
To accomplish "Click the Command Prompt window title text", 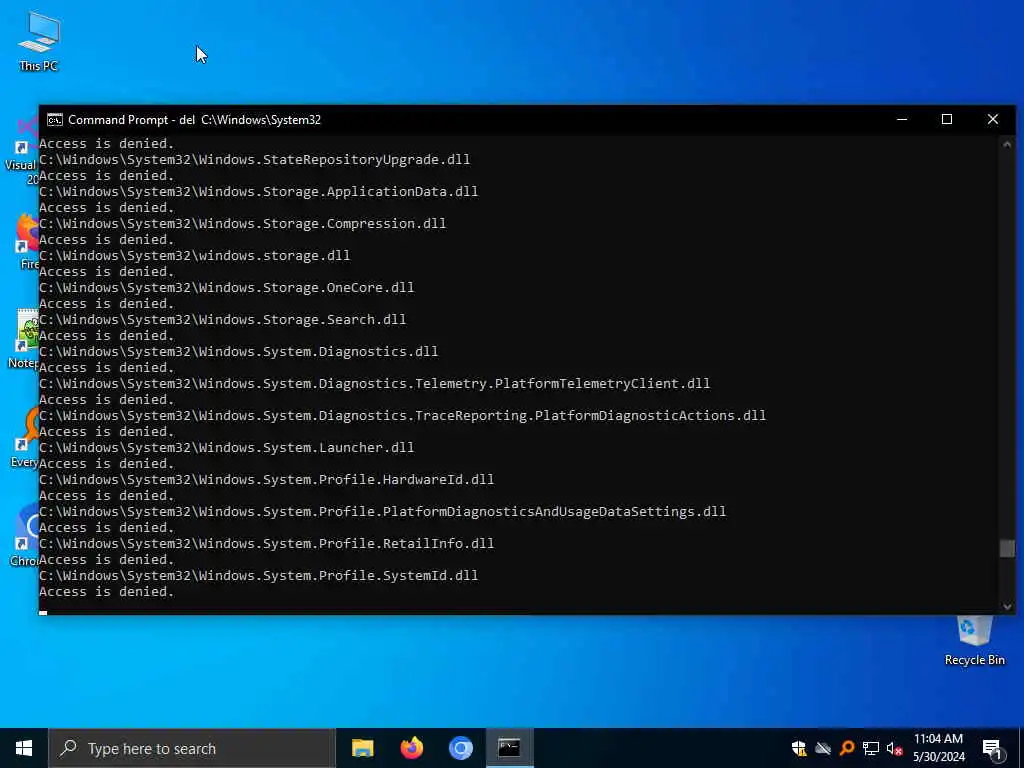I will (195, 120).
